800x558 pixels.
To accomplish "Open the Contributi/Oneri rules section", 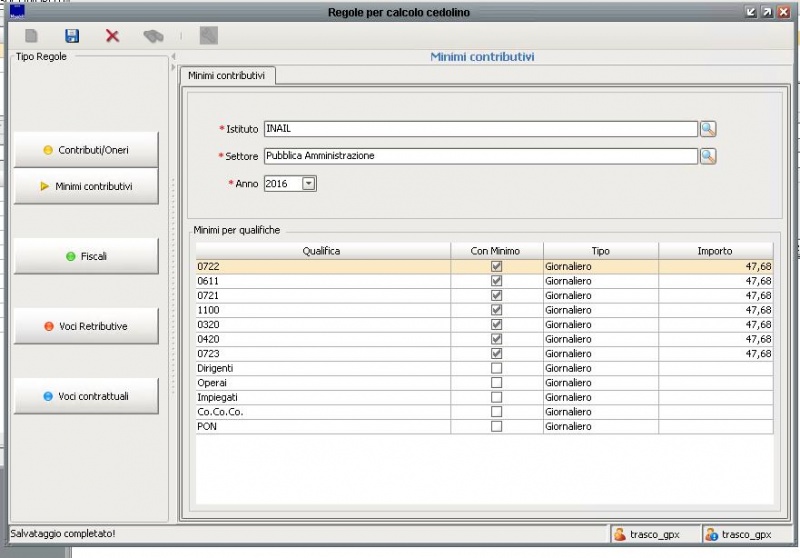I will coord(86,150).
